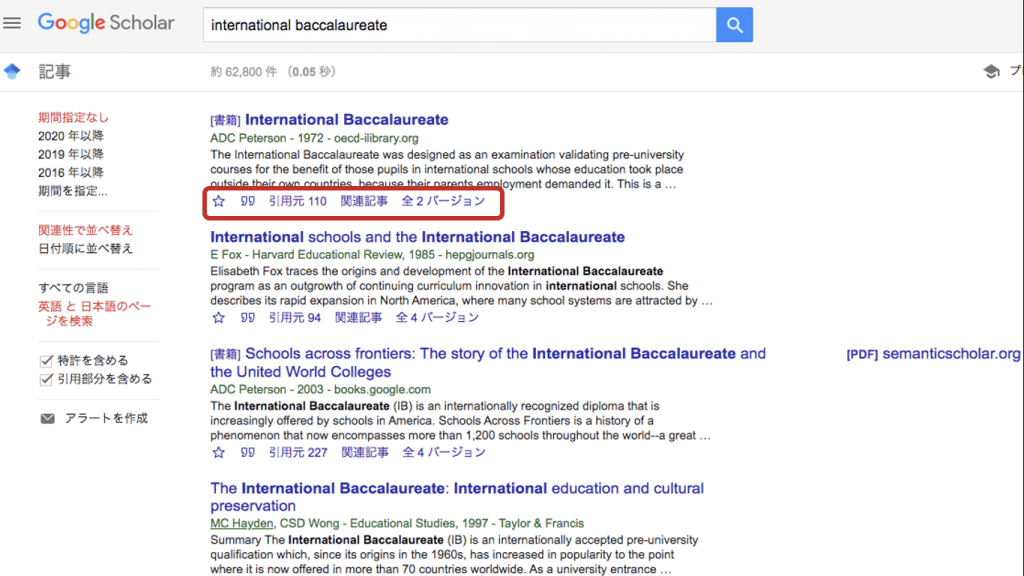Click the search query input field
This screenshot has width=1024, height=576.
click(460, 25)
